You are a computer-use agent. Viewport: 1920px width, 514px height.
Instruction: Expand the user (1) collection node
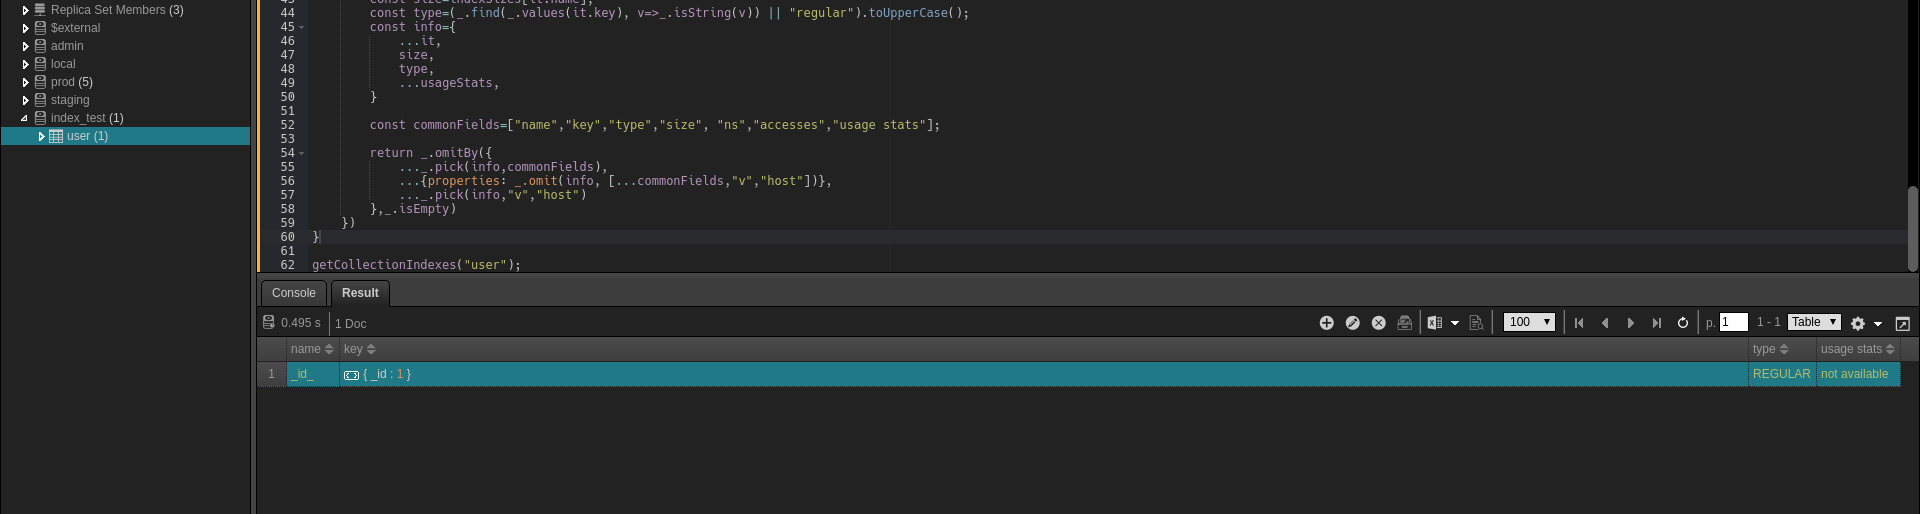pyautogui.click(x=41, y=136)
